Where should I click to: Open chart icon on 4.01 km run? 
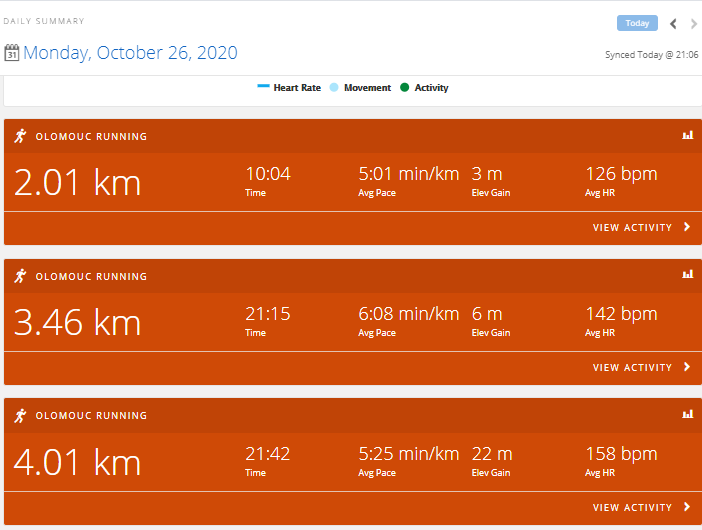point(688,415)
